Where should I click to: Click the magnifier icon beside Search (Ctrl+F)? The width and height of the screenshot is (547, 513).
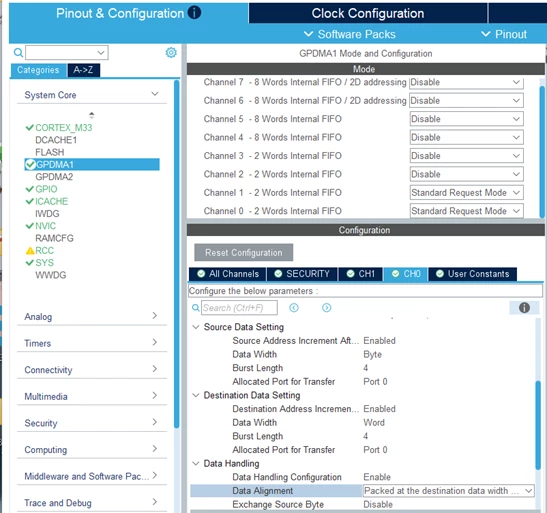(196, 308)
